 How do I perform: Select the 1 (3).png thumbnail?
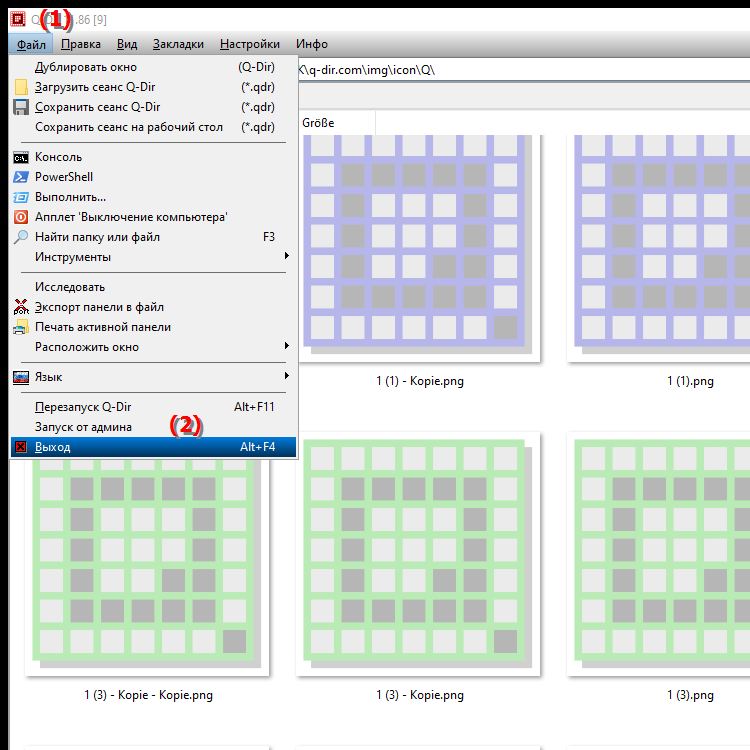point(659,555)
